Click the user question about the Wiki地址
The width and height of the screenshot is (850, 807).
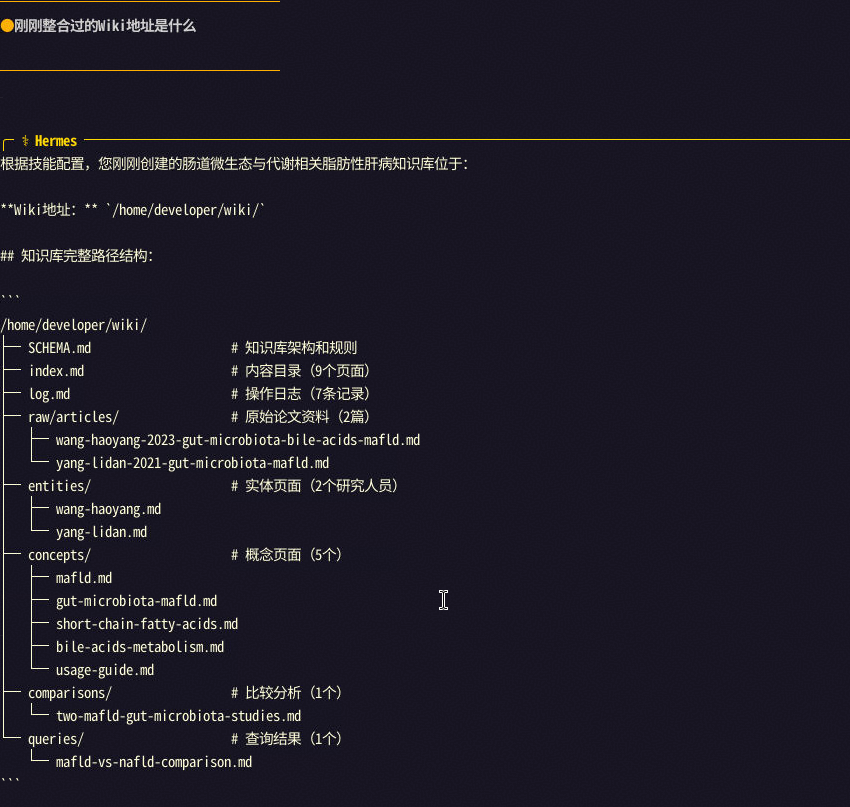click(105, 25)
